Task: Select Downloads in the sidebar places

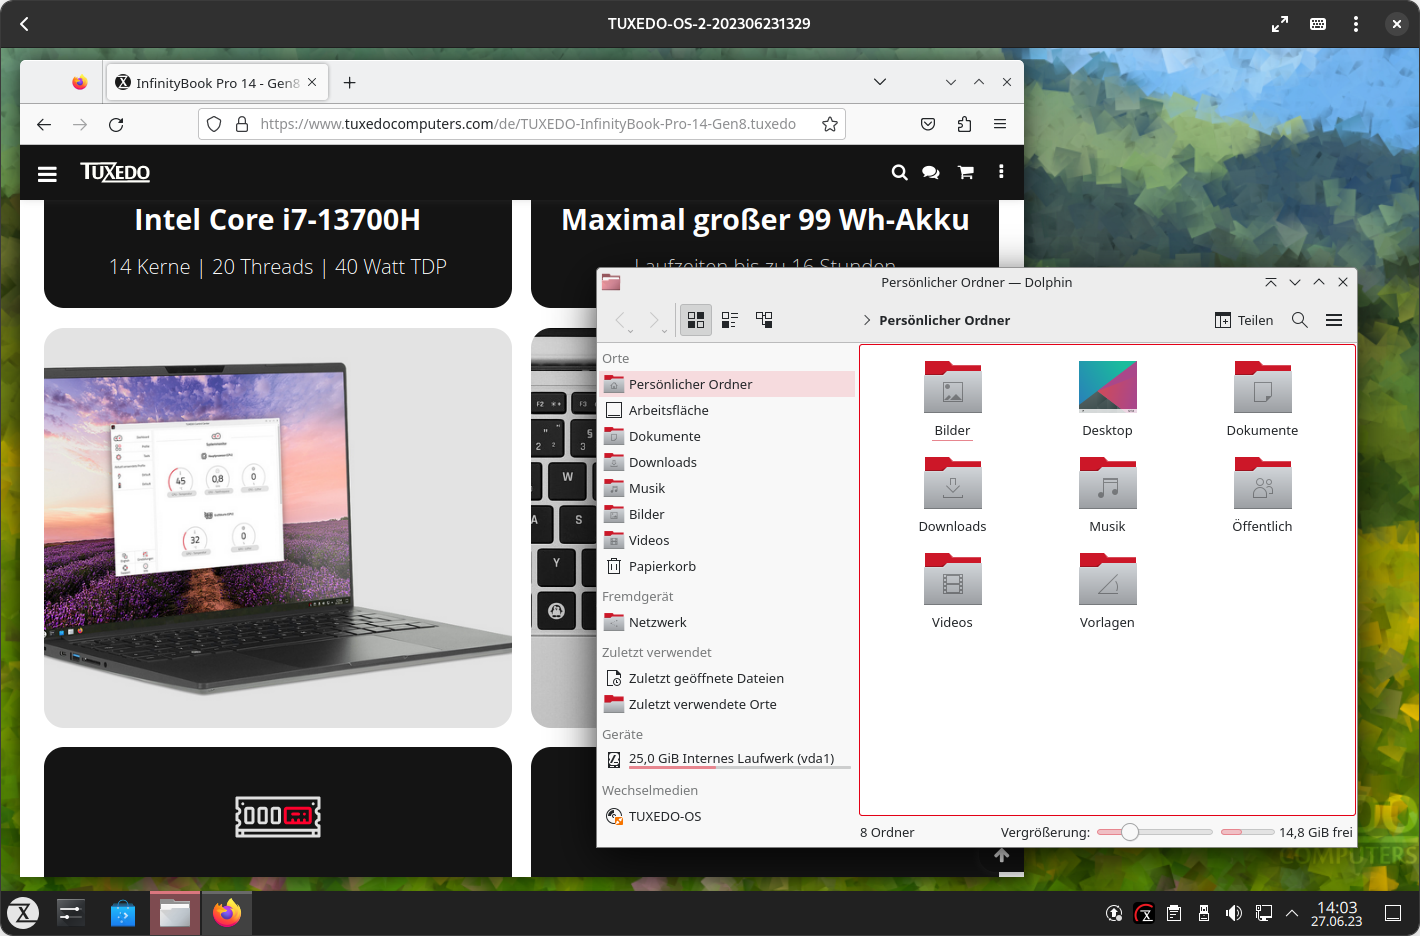Action: click(x=727, y=462)
